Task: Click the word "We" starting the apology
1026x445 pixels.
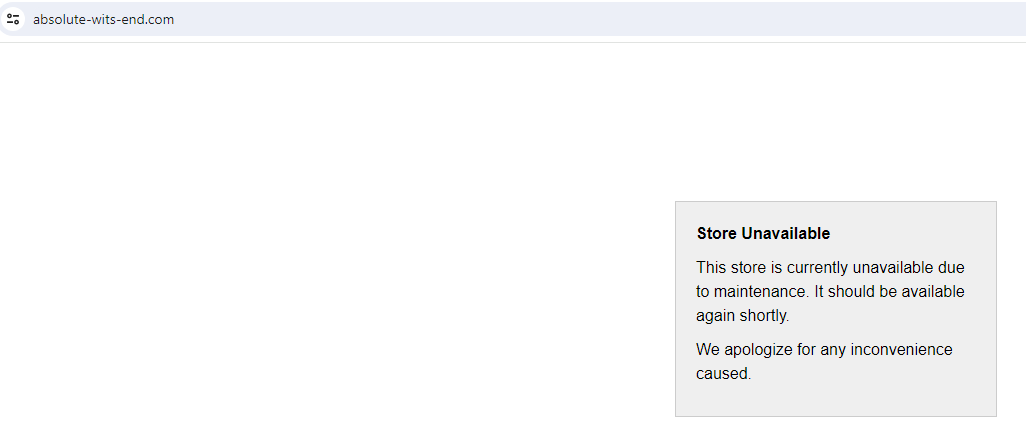Action: pyautogui.click(x=708, y=349)
